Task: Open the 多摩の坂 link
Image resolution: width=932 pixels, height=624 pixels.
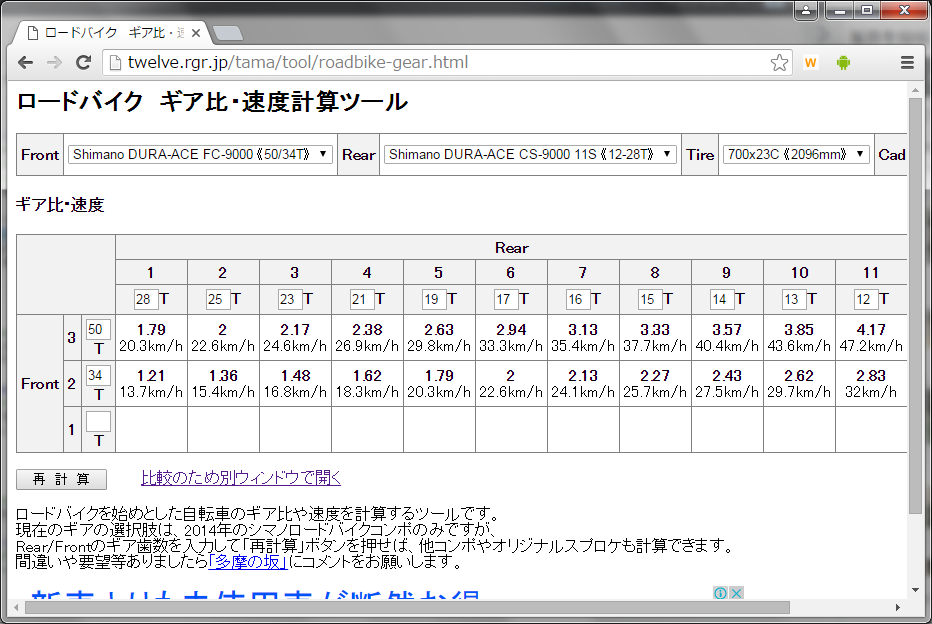Action: [x=248, y=562]
